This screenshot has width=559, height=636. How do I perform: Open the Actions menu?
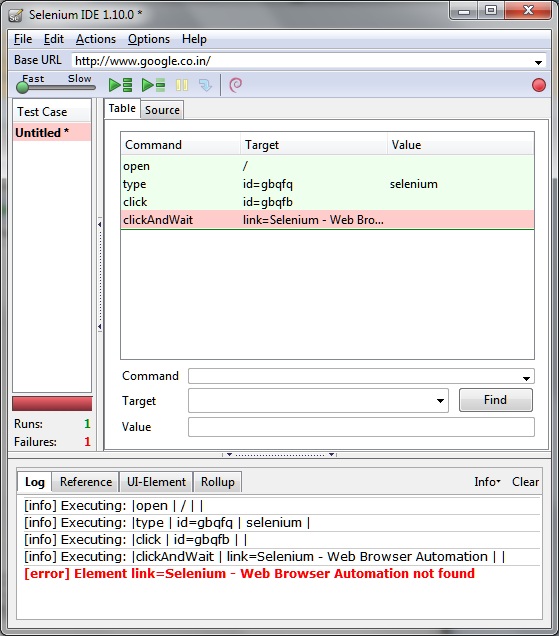coord(96,39)
